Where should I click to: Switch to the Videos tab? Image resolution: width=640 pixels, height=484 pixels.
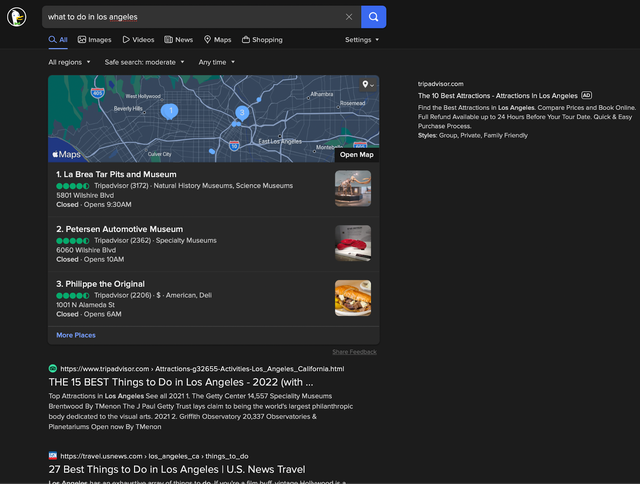(138, 40)
